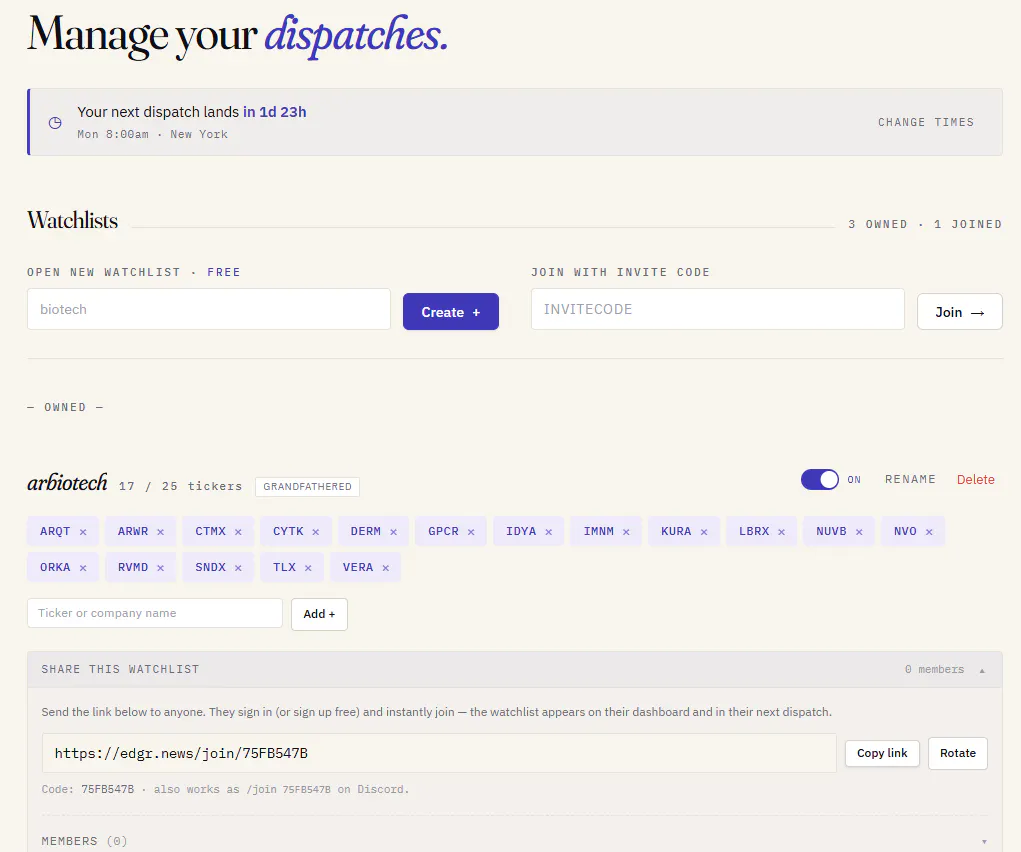Remove the IMNM ticker chip
The width and height of the screenshot is (1021, 852).
(x=626, y=532)
